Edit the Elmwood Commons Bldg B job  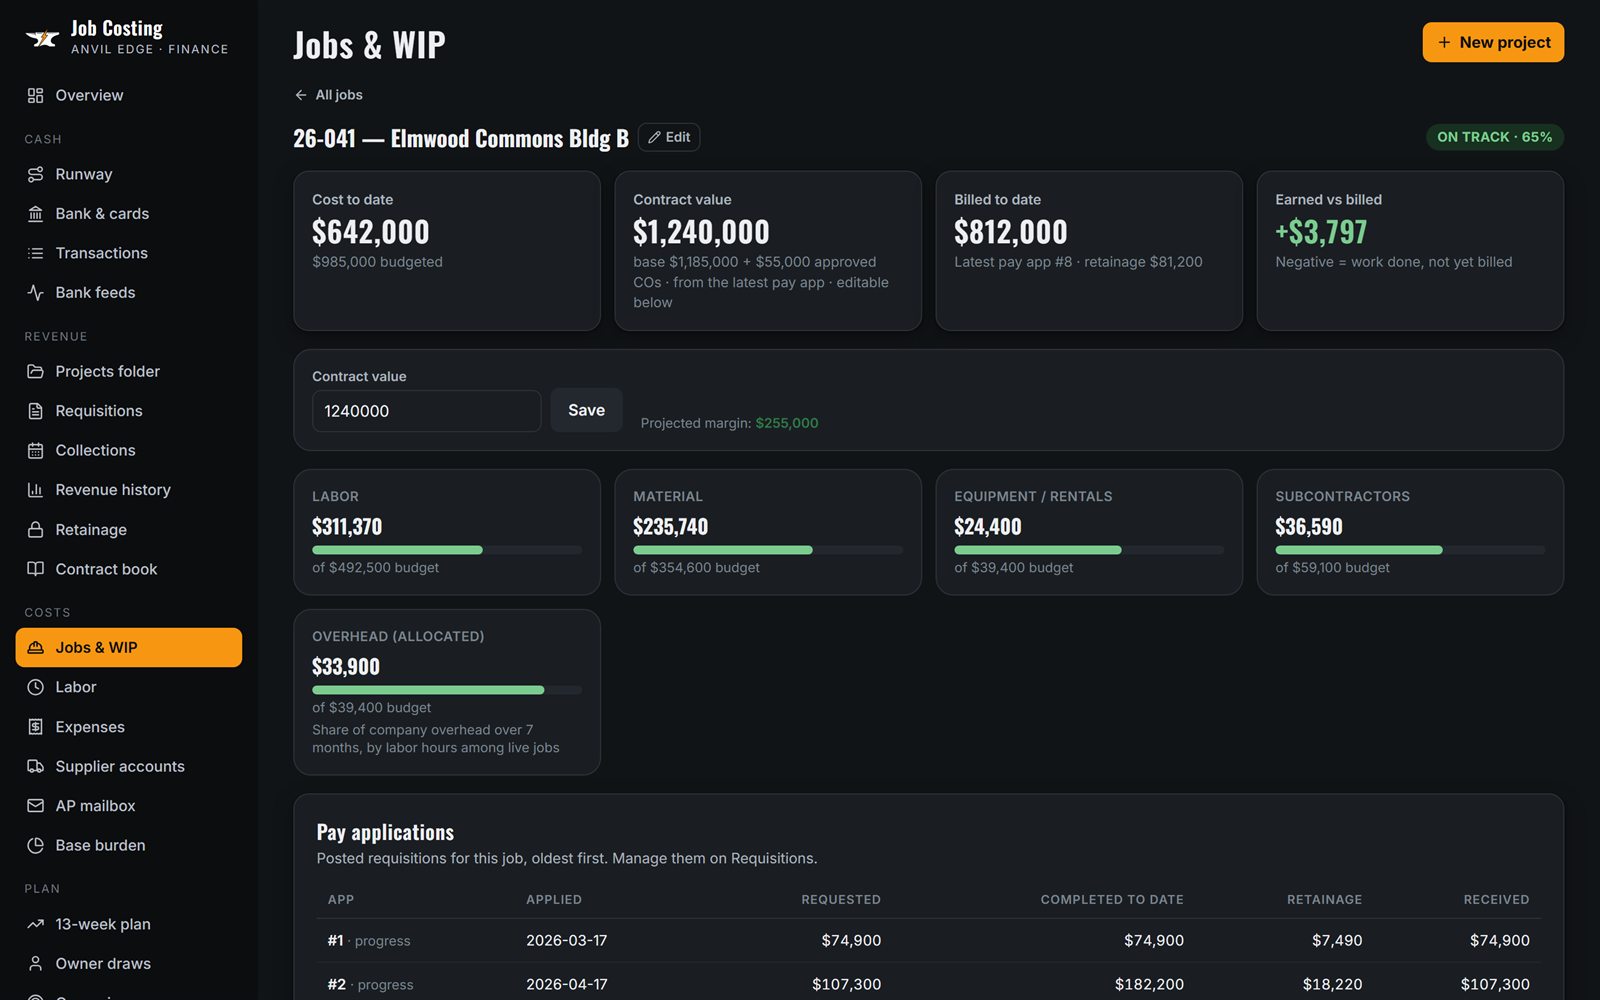click(669, 137)
